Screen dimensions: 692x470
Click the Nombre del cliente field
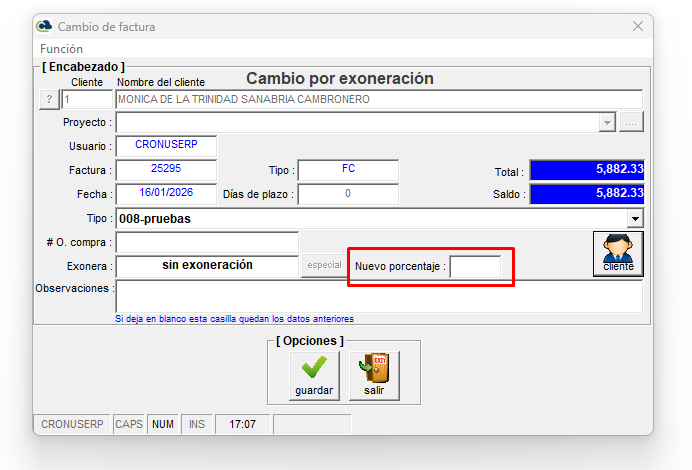[x=379, y=99]
